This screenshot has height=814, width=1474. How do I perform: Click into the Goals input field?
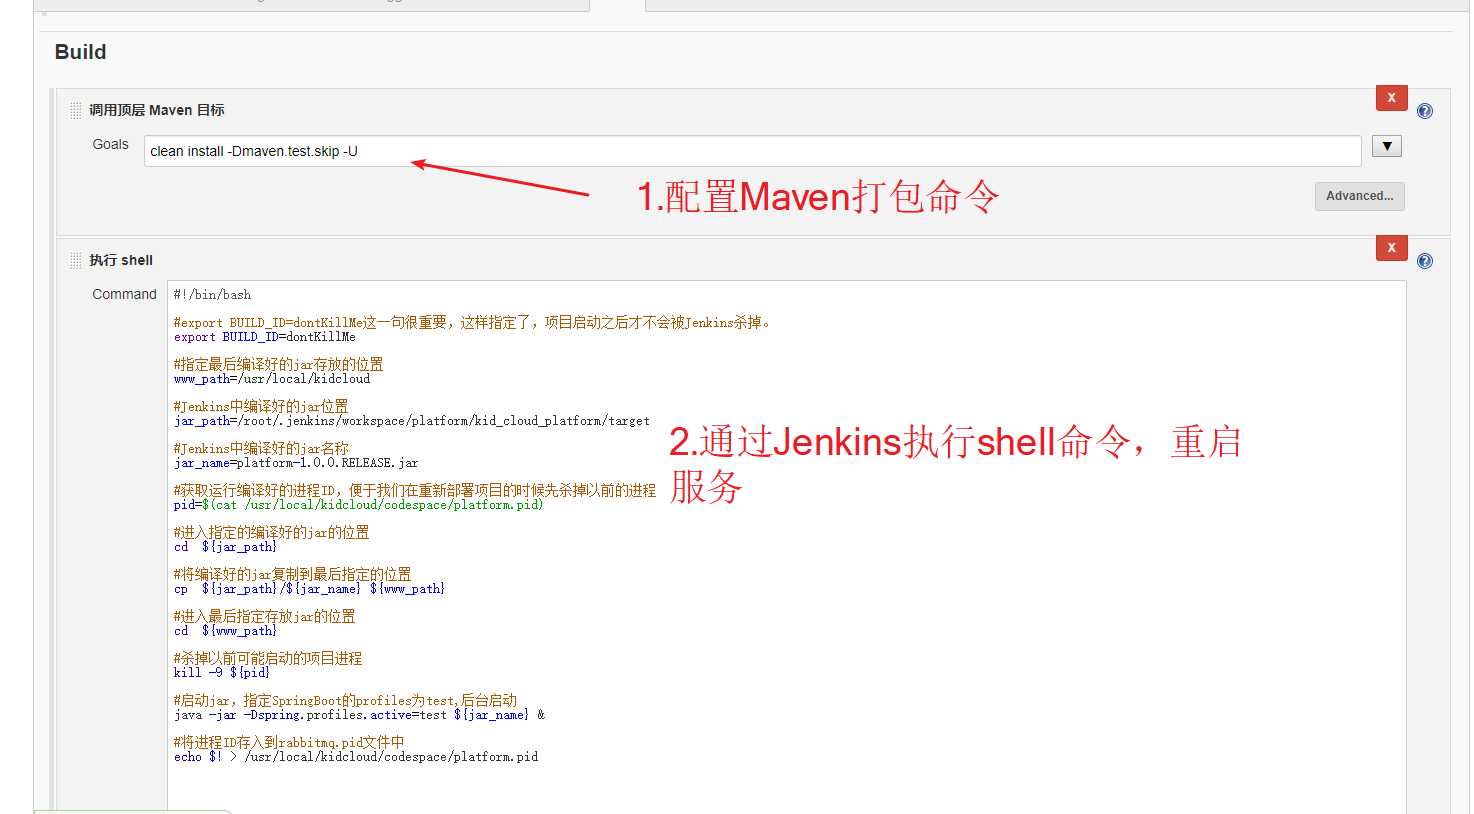click(752, 151)
